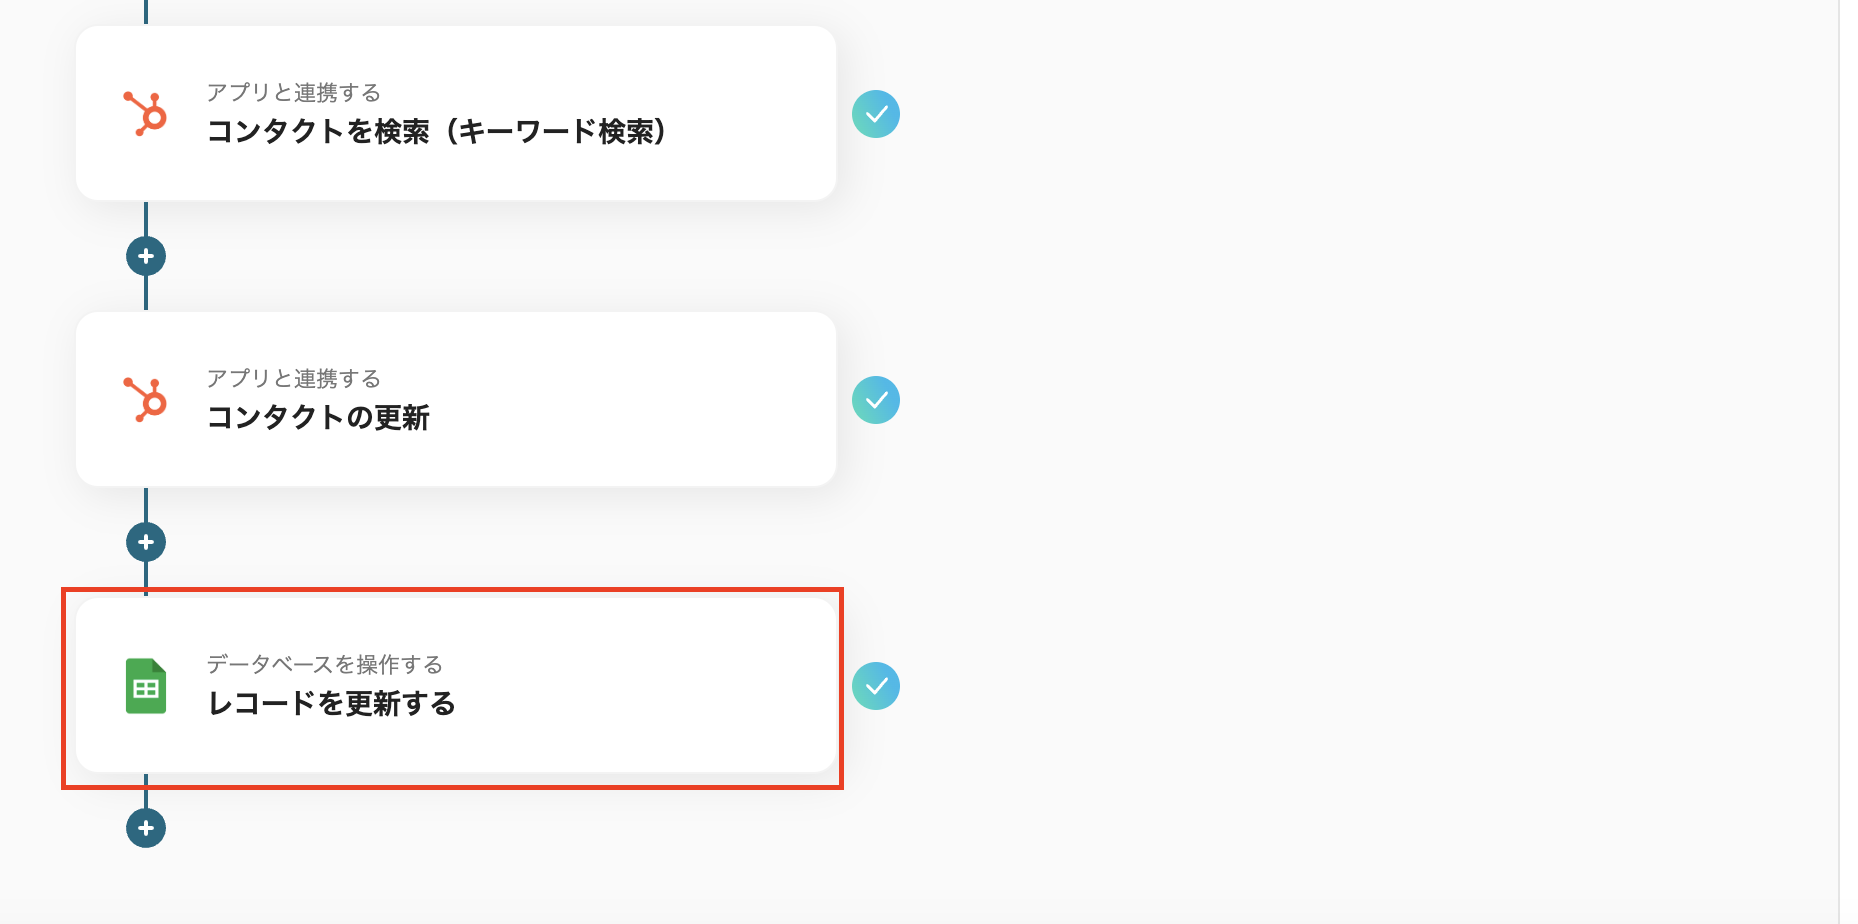Click the plus icon below the contact search step
The width and height of the screenshot is (1858, 924).
(x=146, y=255)
